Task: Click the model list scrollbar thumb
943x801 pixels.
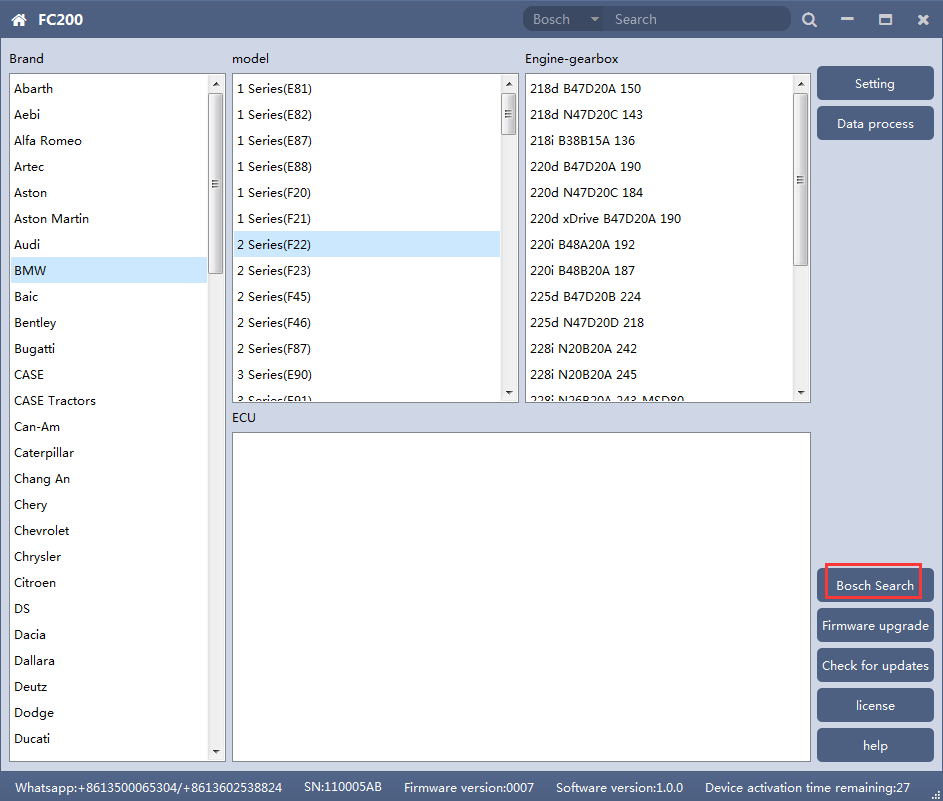Action: click(x=509, y=114)
